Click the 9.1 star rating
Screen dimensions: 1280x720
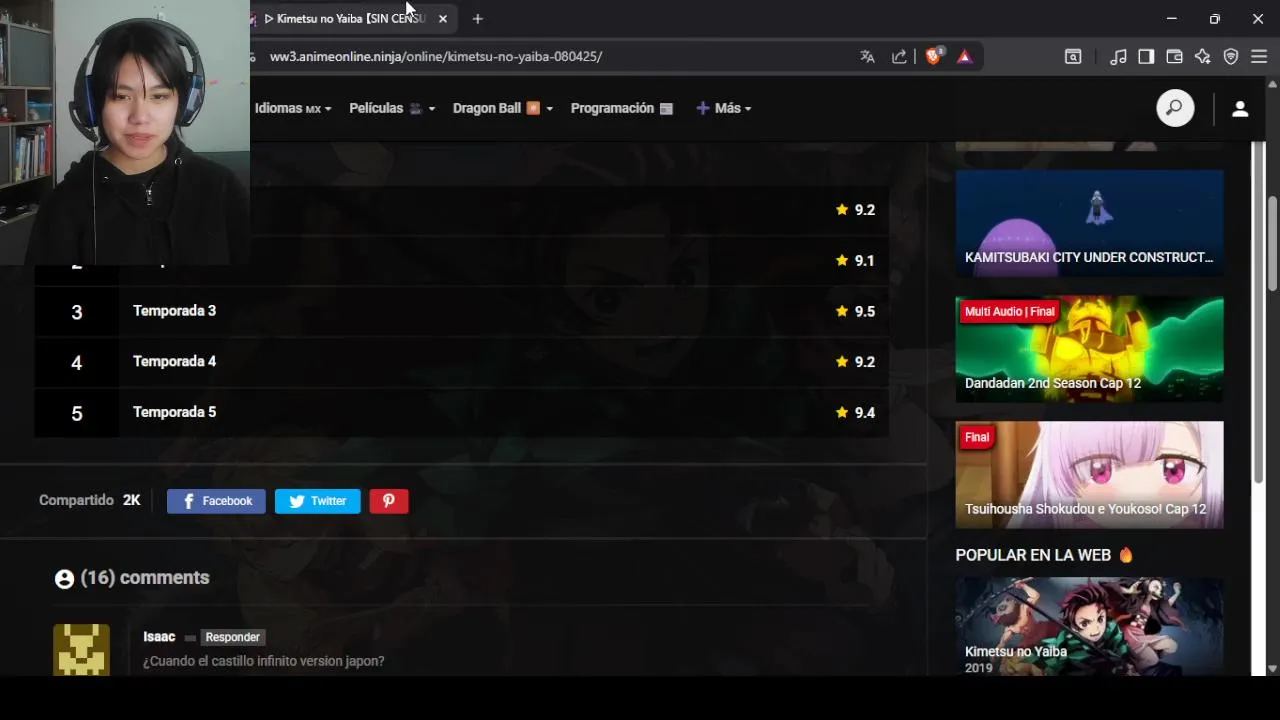coord(855,260)
